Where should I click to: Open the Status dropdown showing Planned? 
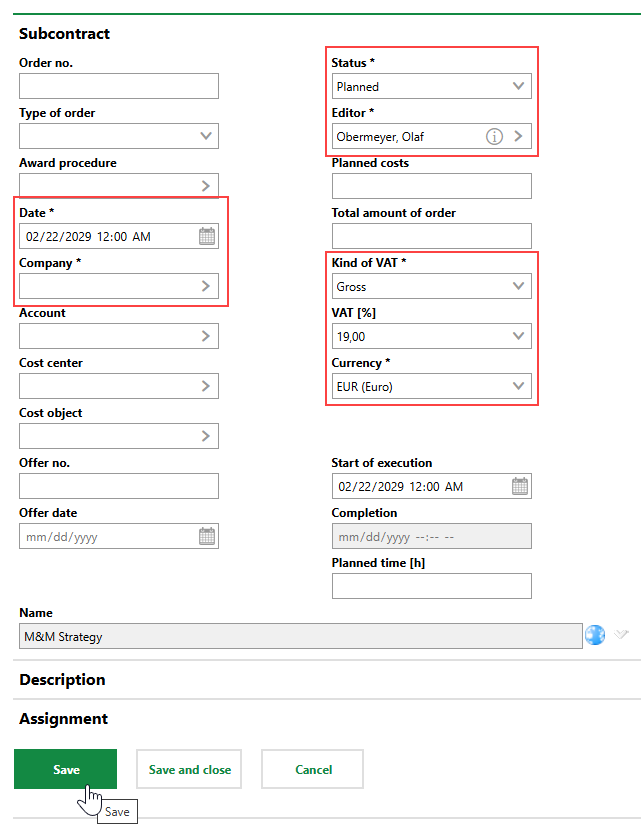pos(431,86)
